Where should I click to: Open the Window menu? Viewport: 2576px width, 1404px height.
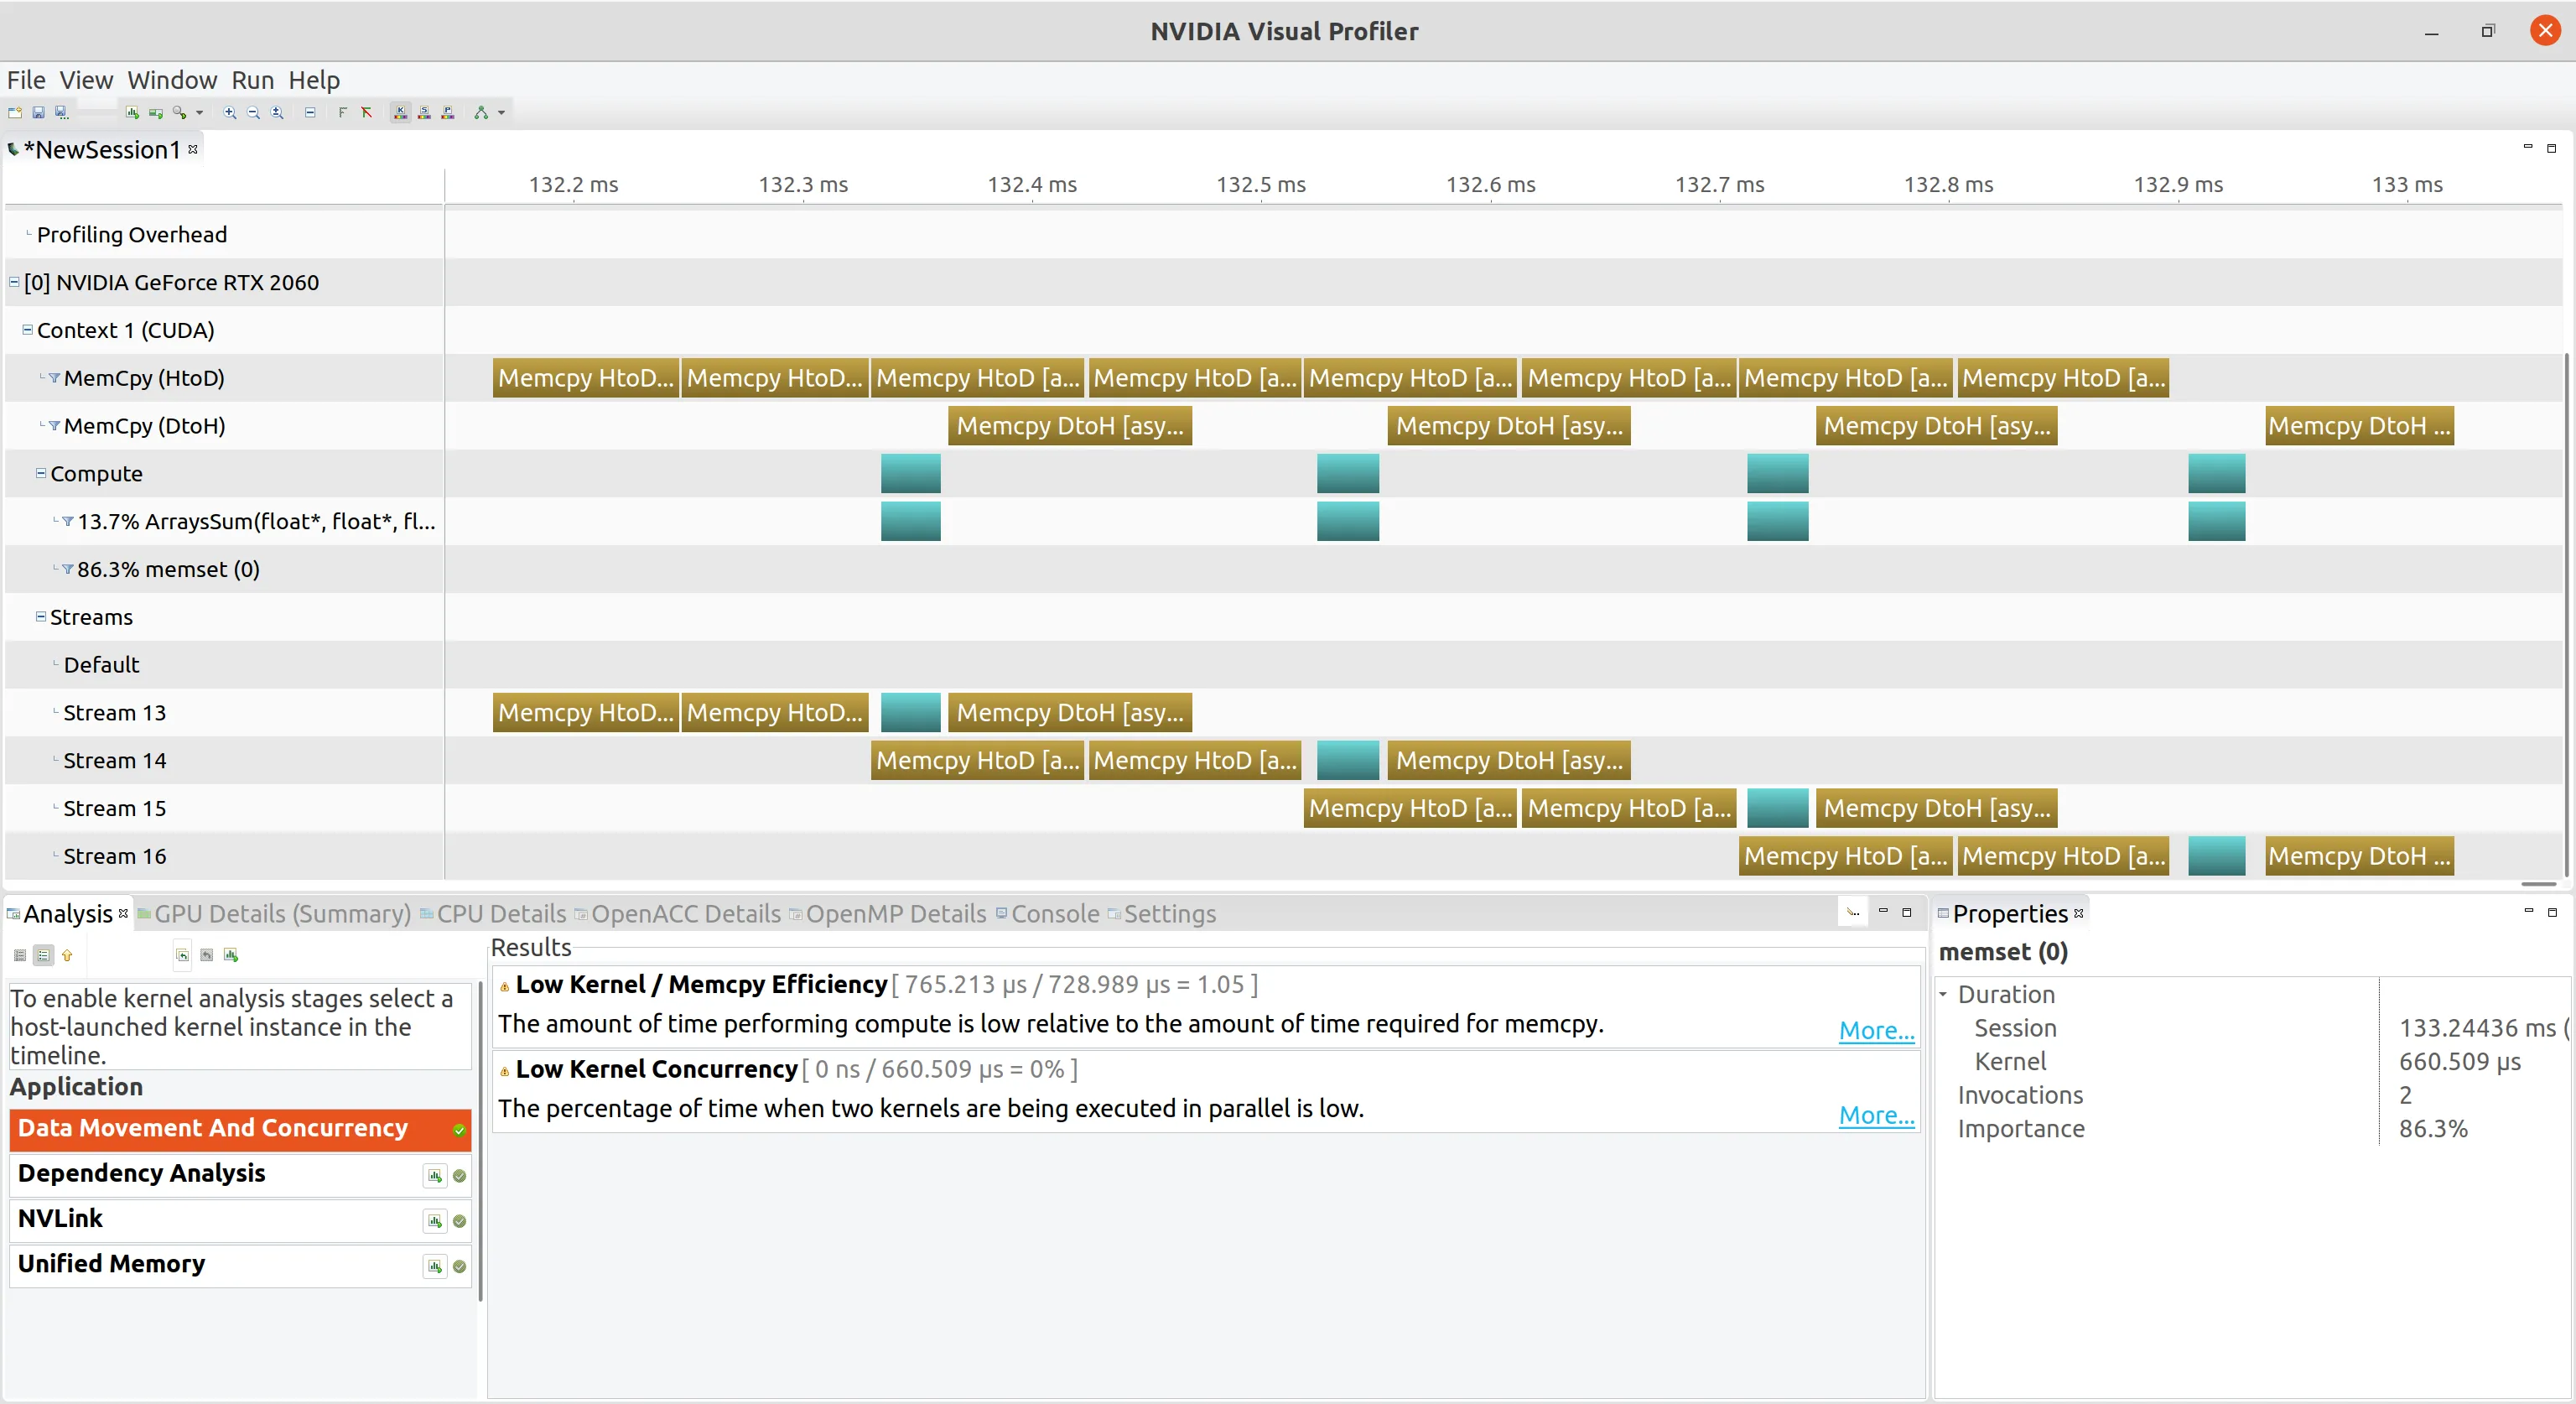pyautogui.click(x=172, y=80)
